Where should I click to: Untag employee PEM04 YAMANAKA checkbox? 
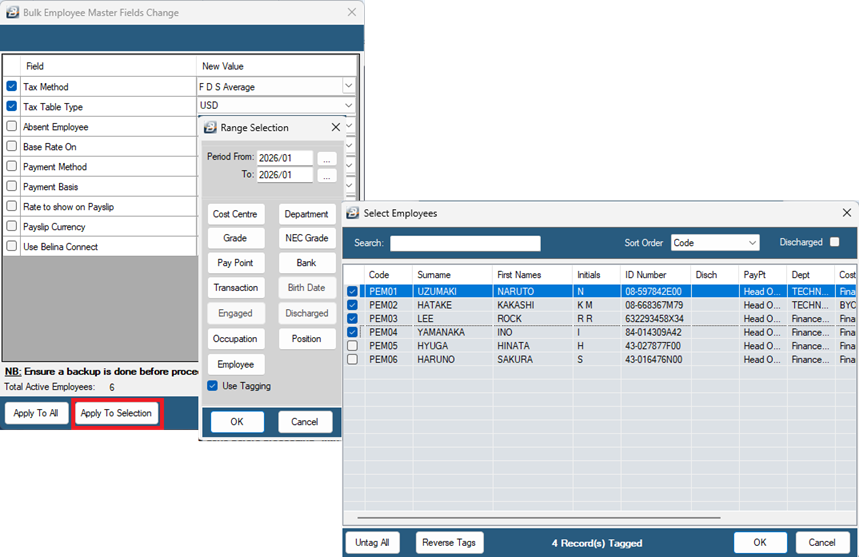click(352, 332)
